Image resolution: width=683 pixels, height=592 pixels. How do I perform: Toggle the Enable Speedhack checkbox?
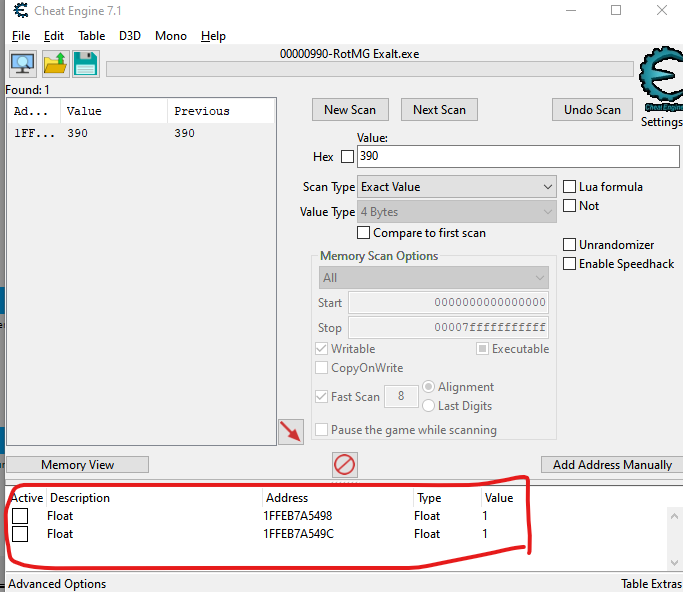pos(569,264)
